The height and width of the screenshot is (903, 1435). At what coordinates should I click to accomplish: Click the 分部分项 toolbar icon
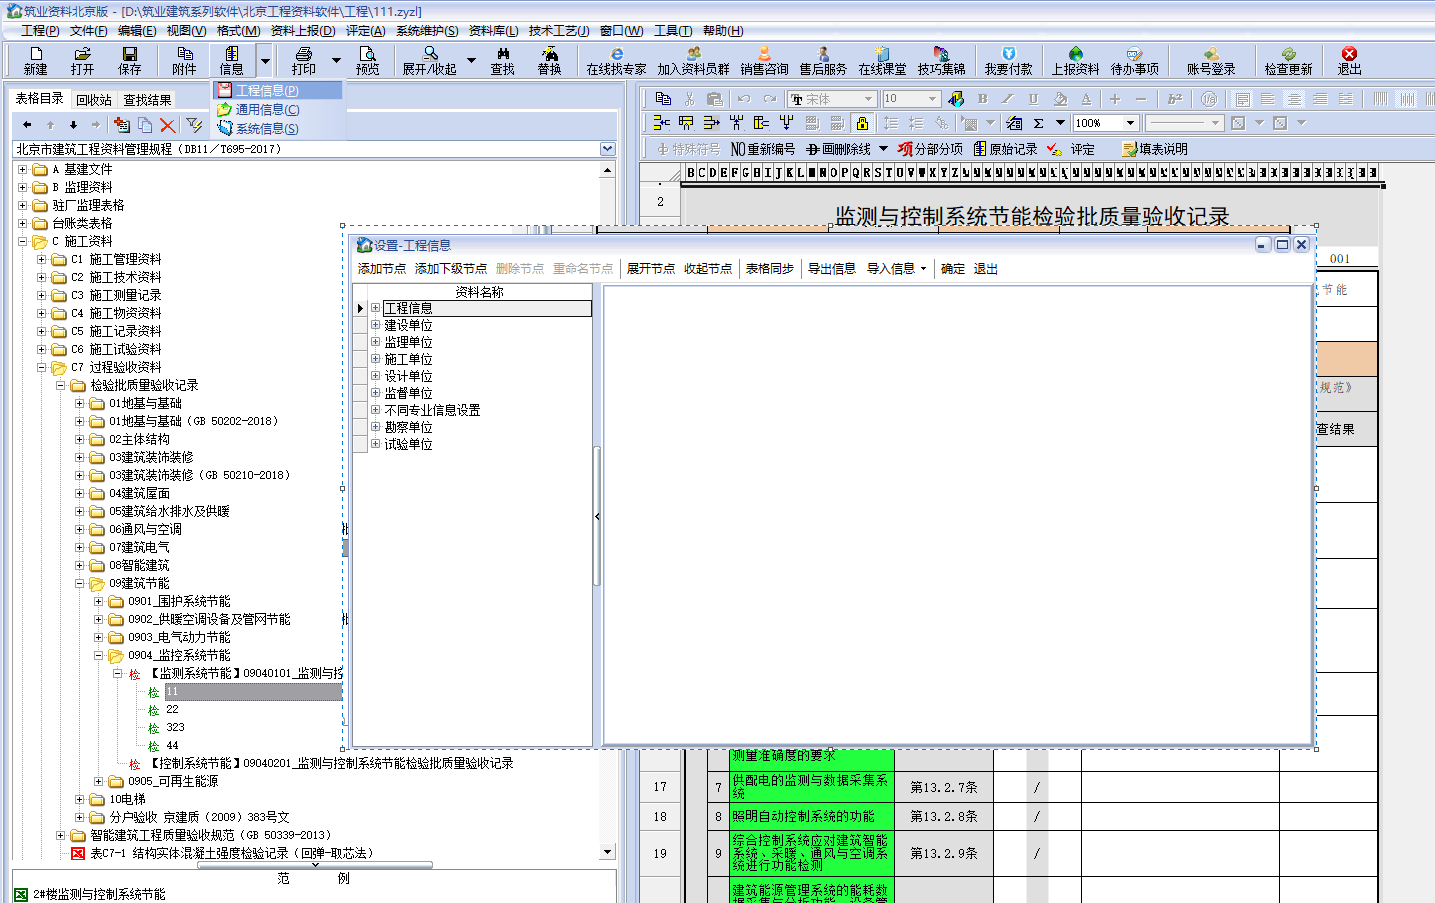click(x=930, y=149)
